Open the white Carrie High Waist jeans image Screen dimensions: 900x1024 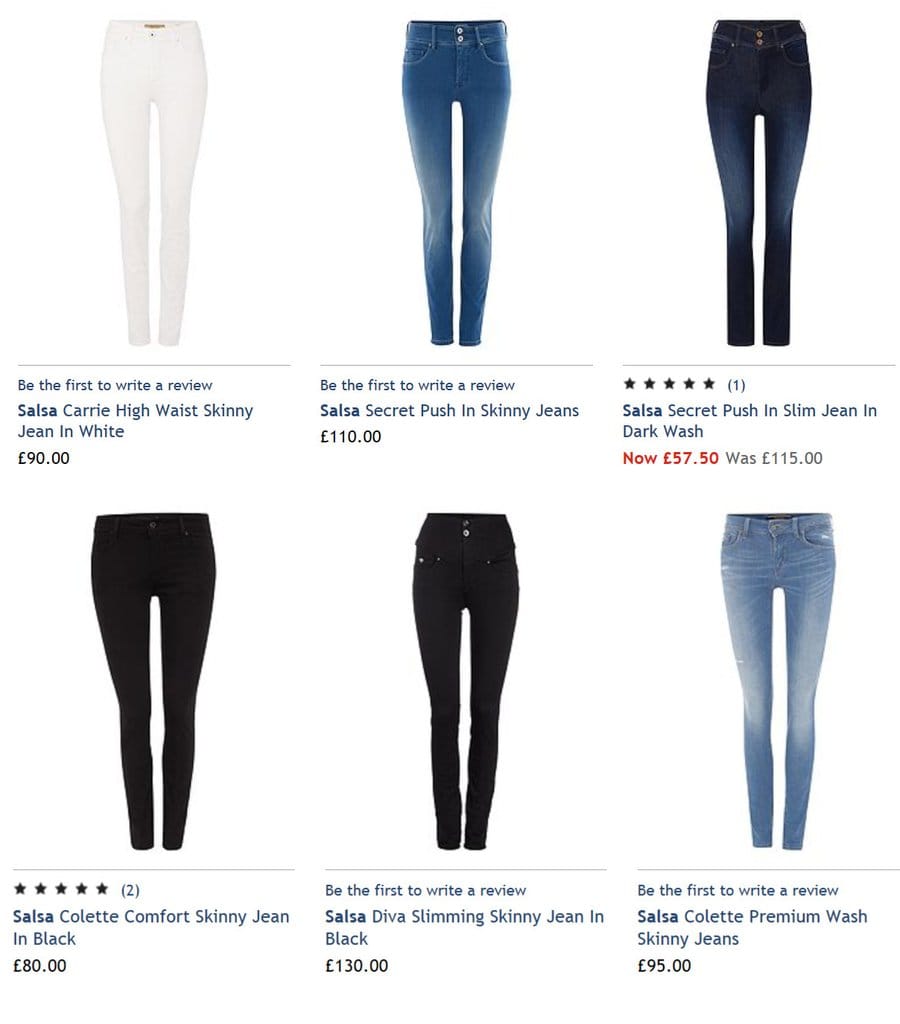[154, 183]
